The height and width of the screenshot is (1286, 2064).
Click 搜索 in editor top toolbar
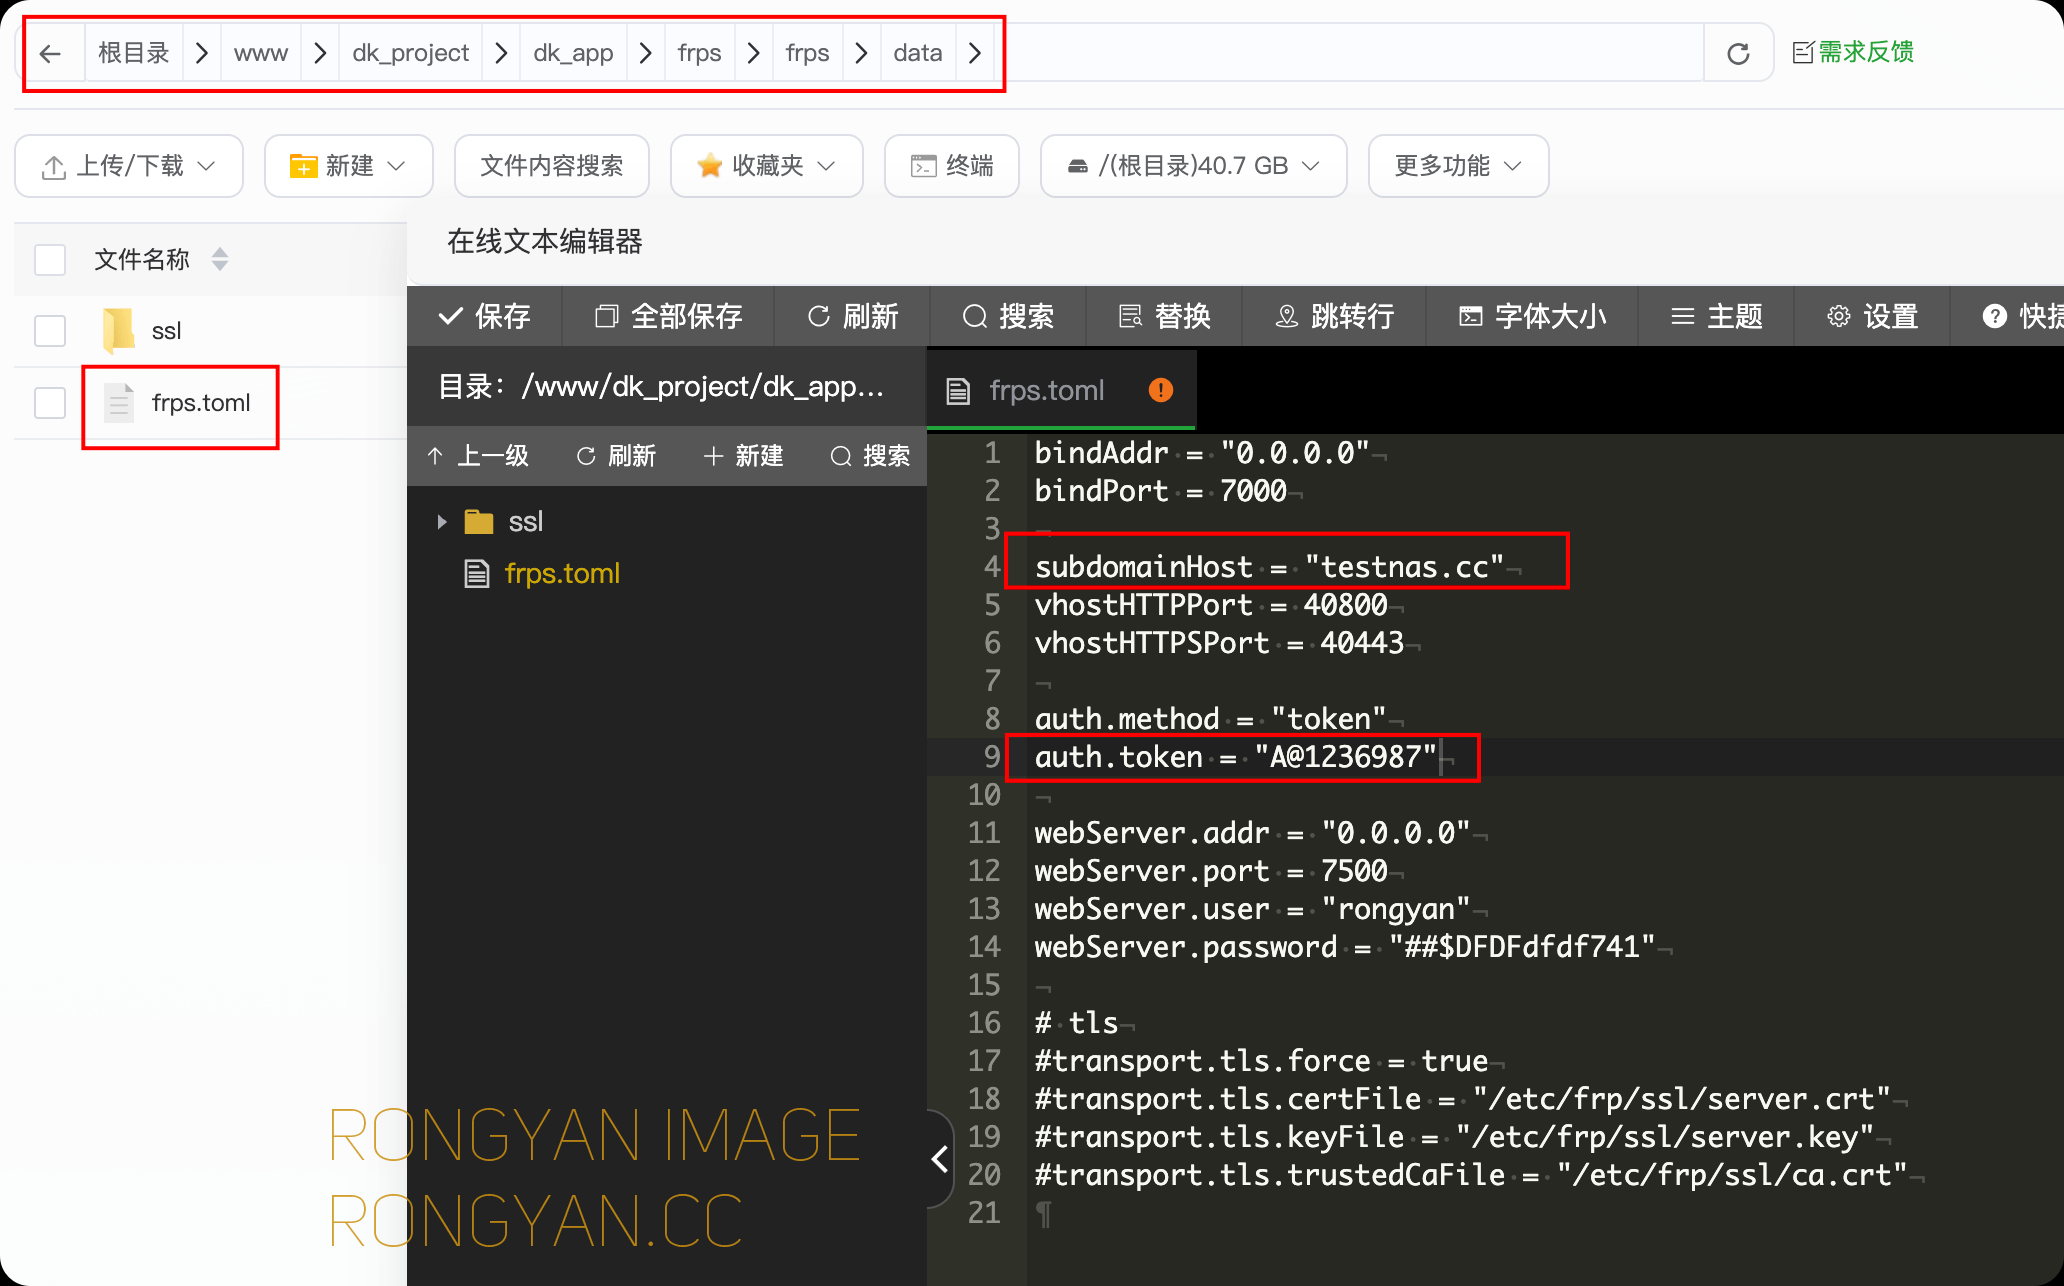(1008, 317)
